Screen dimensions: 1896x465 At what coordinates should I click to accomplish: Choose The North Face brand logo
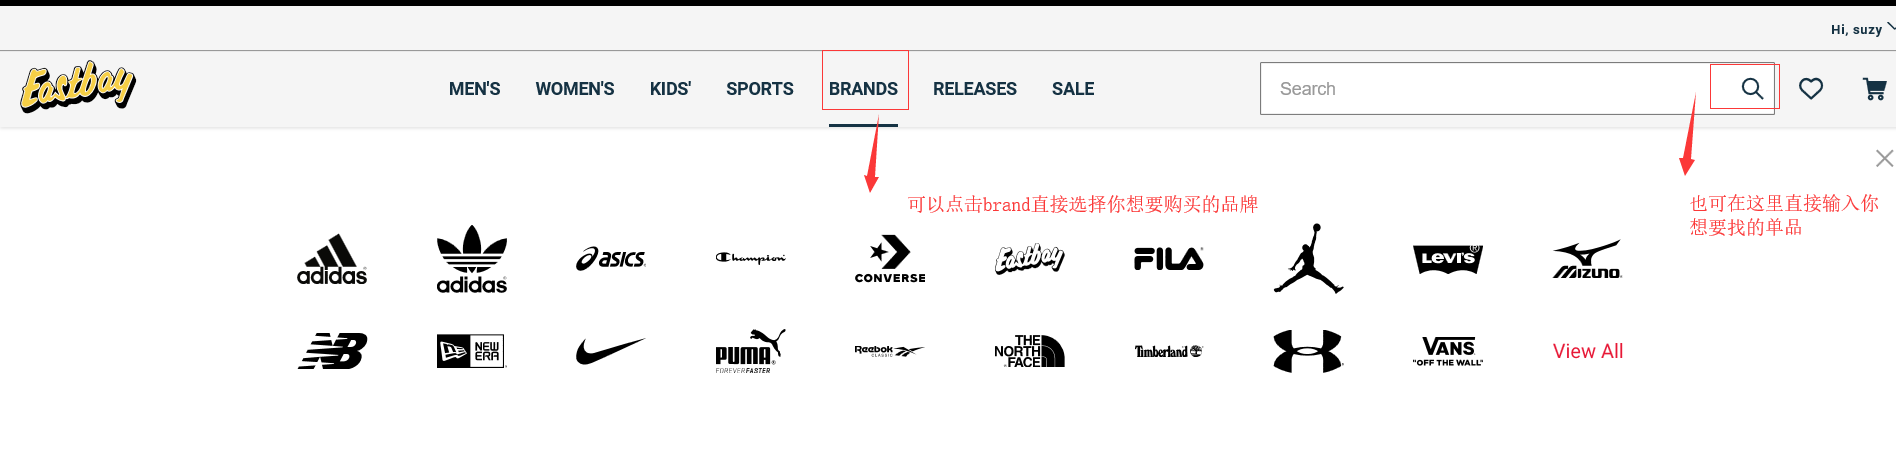click(1029, 351)
